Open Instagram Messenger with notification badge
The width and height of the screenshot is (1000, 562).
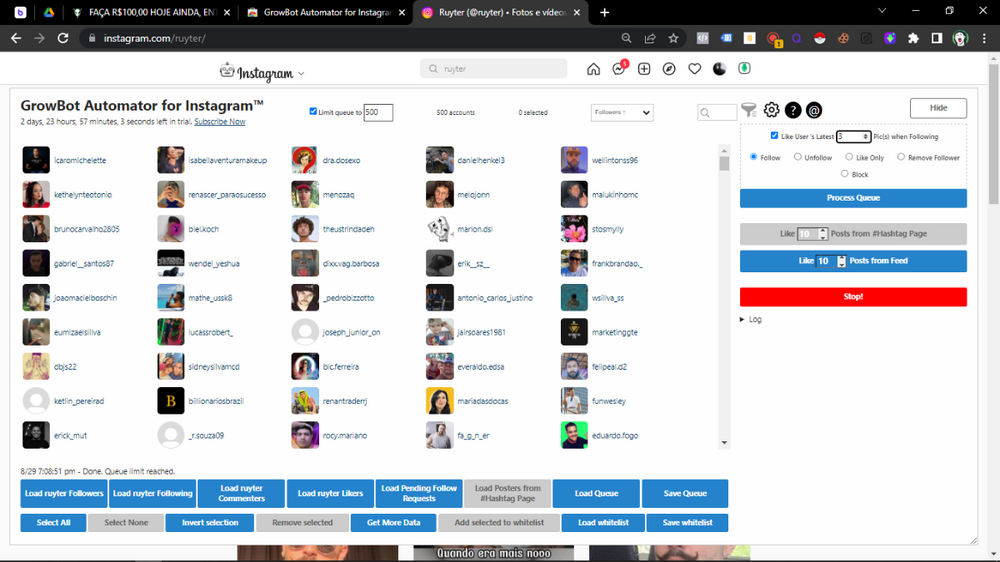[619, 68]
